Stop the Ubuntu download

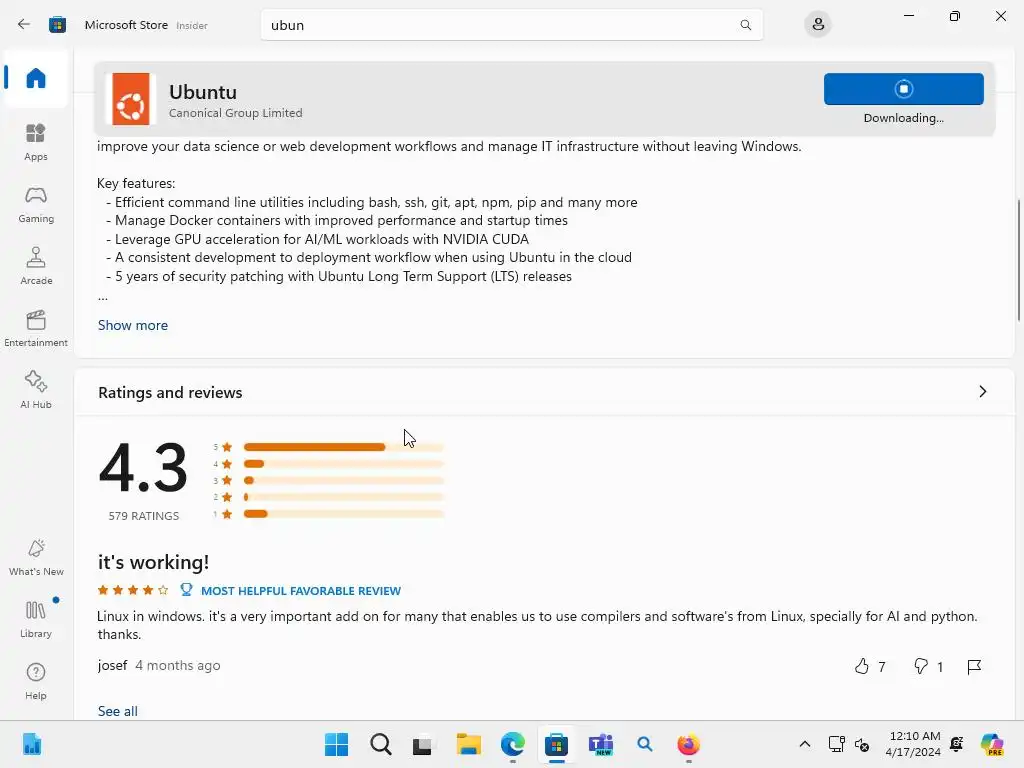[903, 89]
